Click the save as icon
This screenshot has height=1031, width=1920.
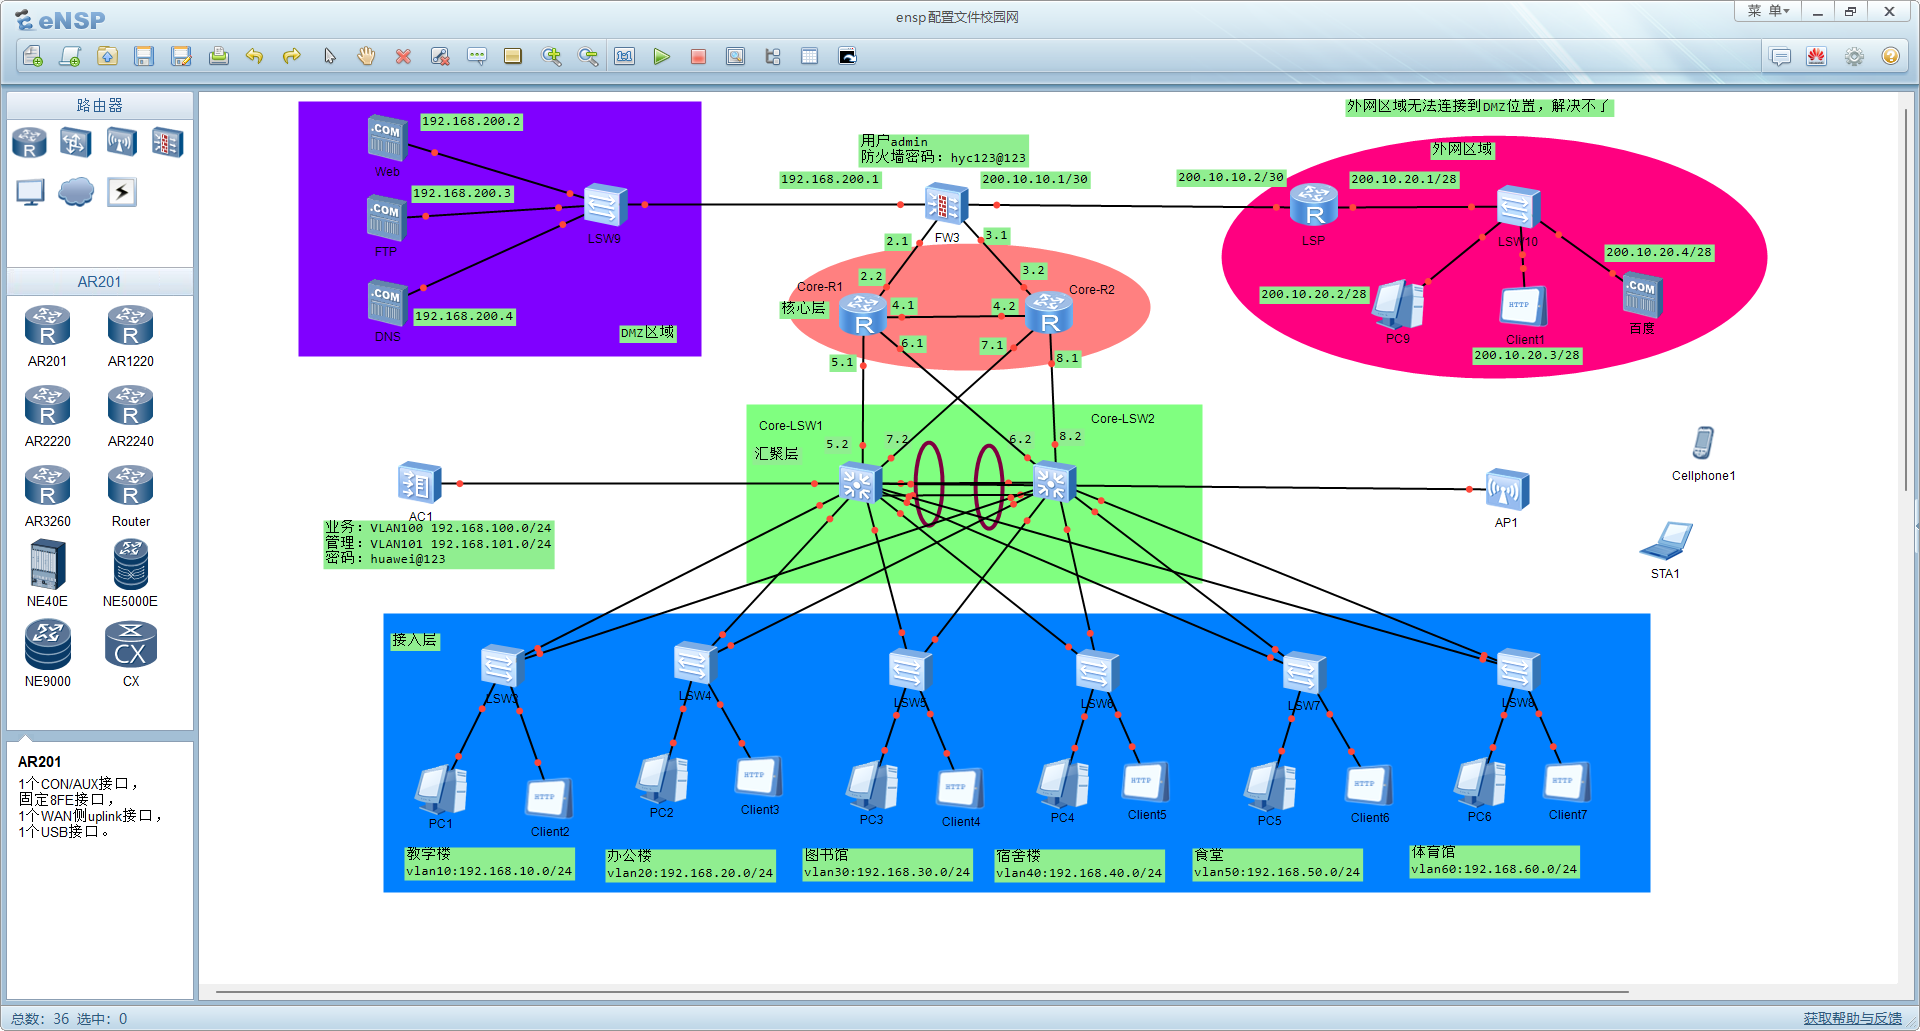[x=181, y=56]
